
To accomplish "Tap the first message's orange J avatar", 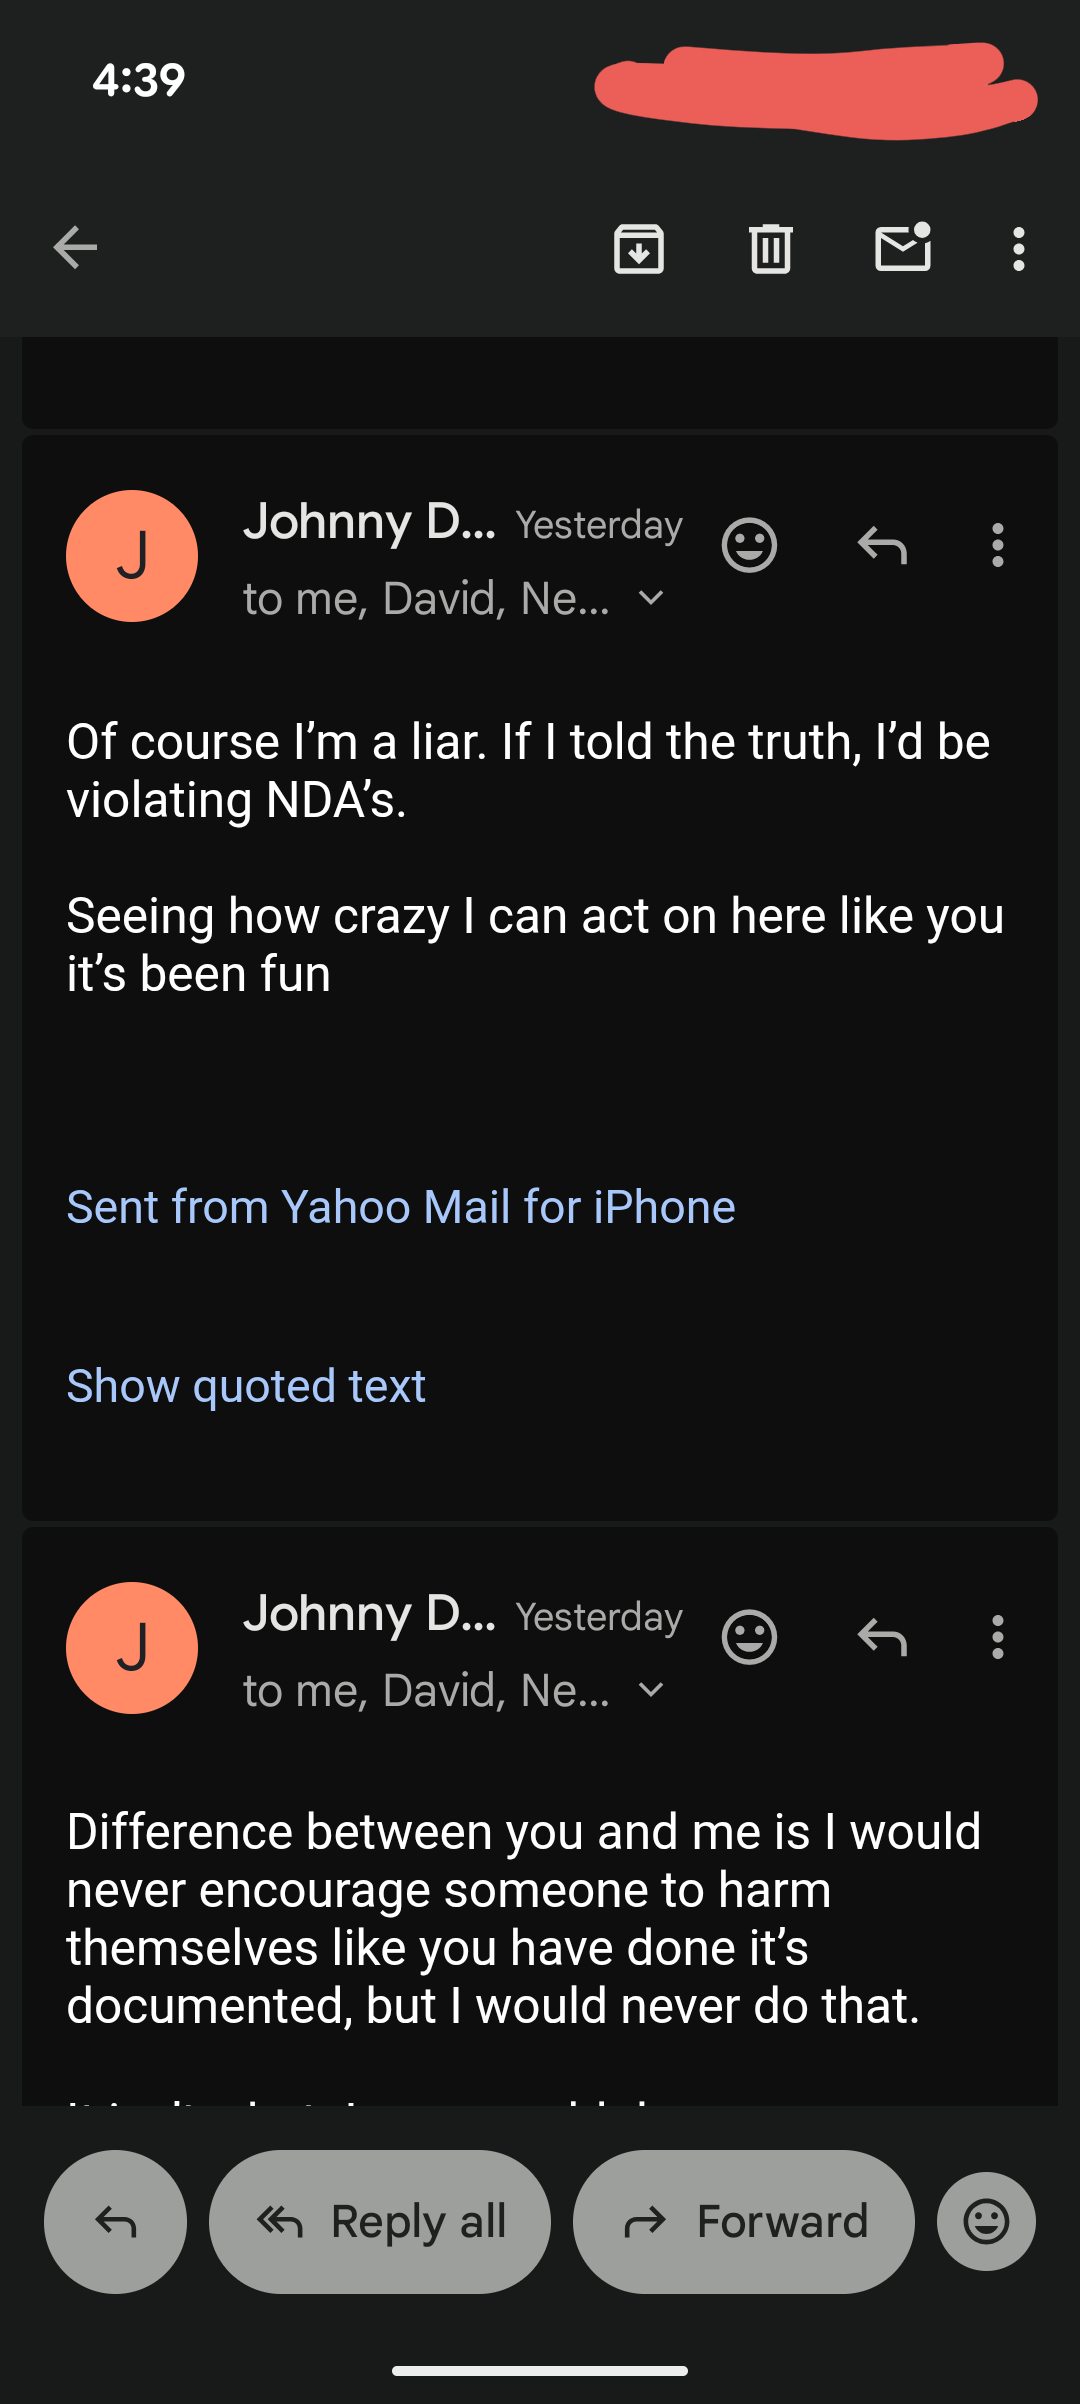I will 132,556.
